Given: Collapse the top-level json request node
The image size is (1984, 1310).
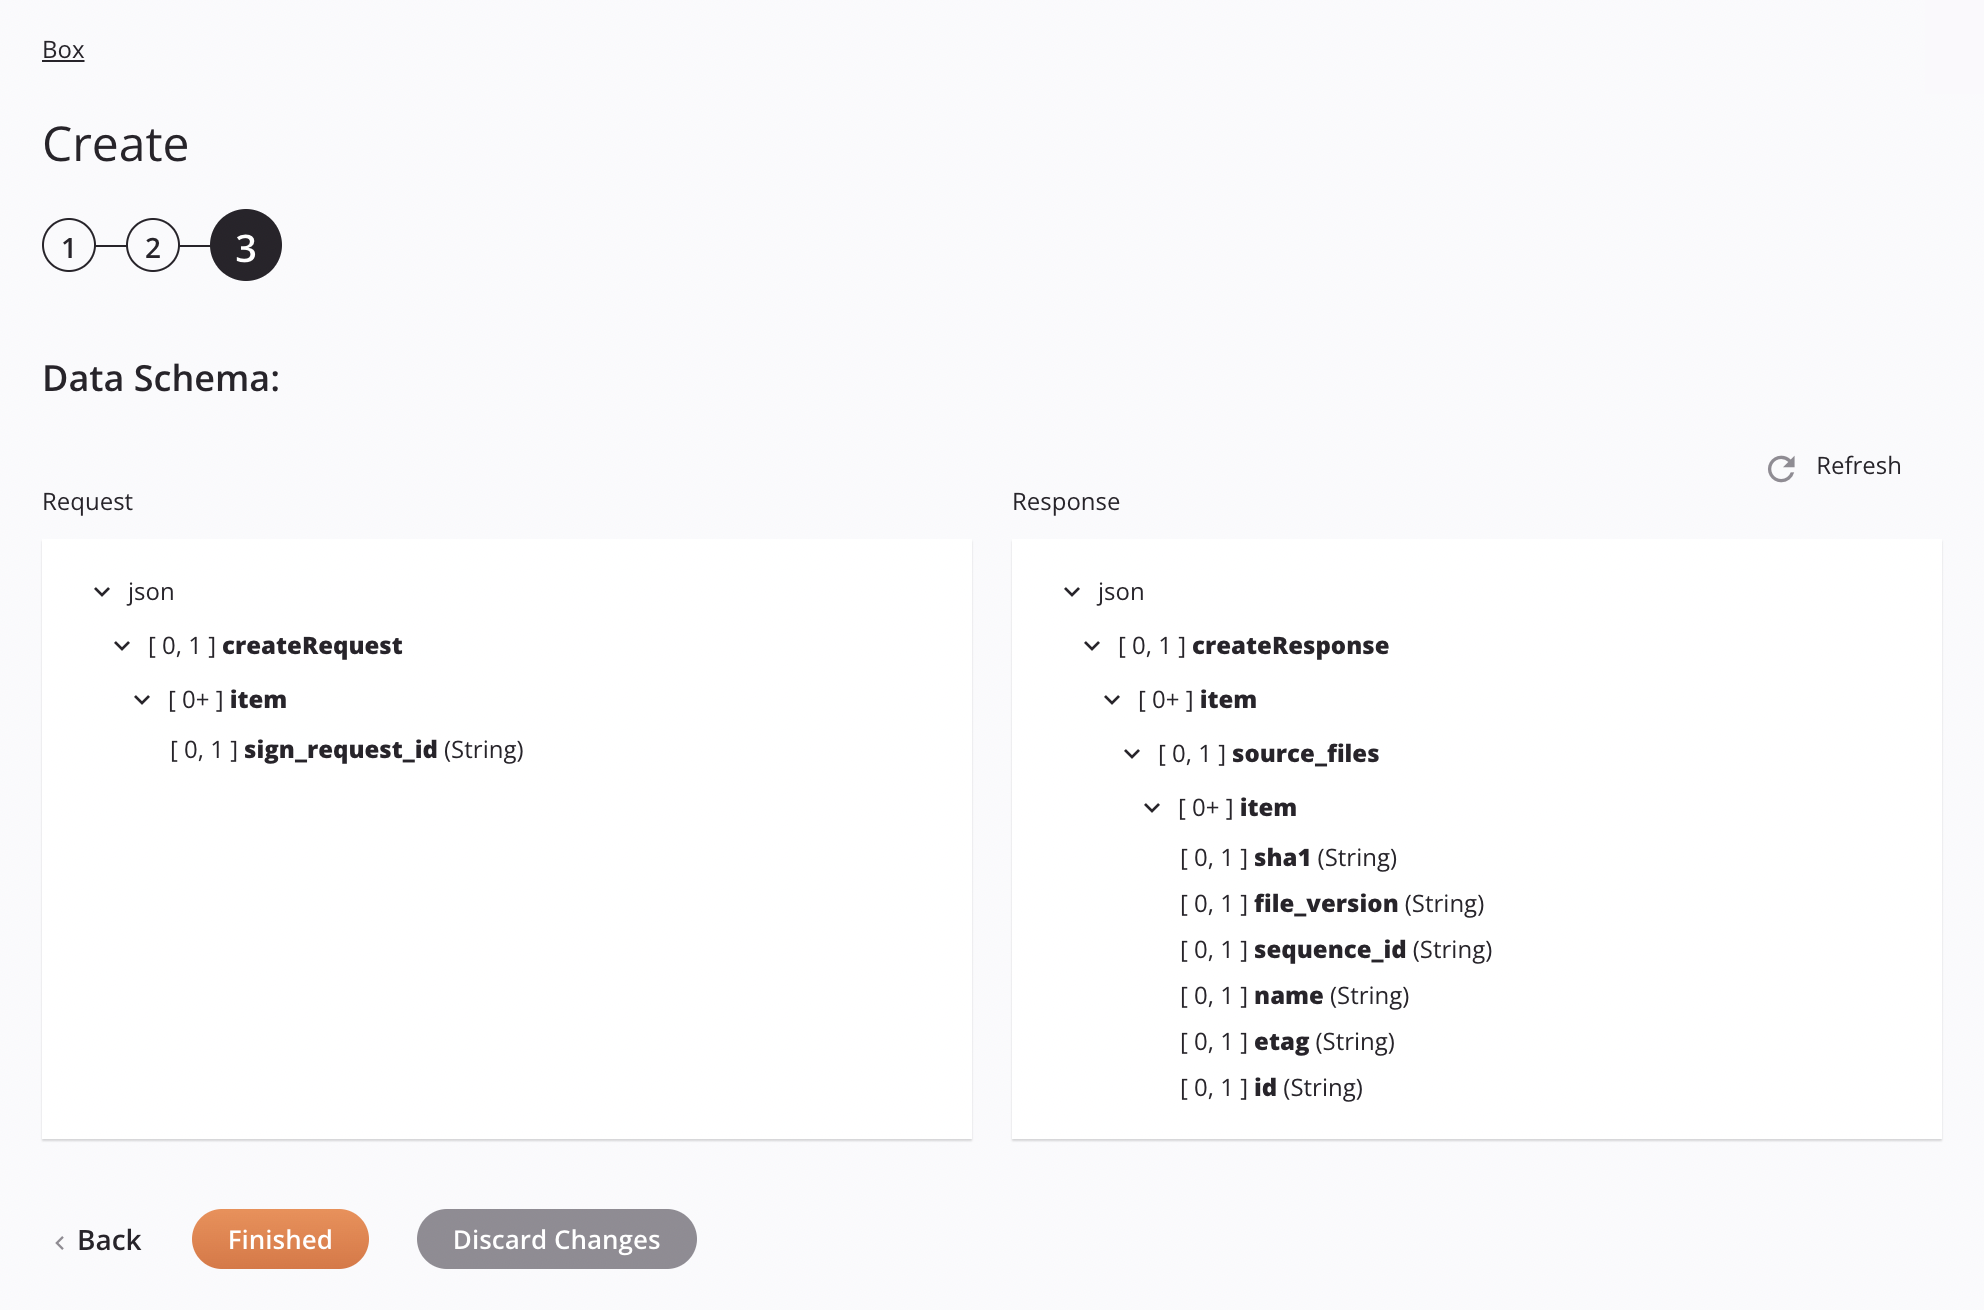Looking at the screenshot, I should point(99,591).
